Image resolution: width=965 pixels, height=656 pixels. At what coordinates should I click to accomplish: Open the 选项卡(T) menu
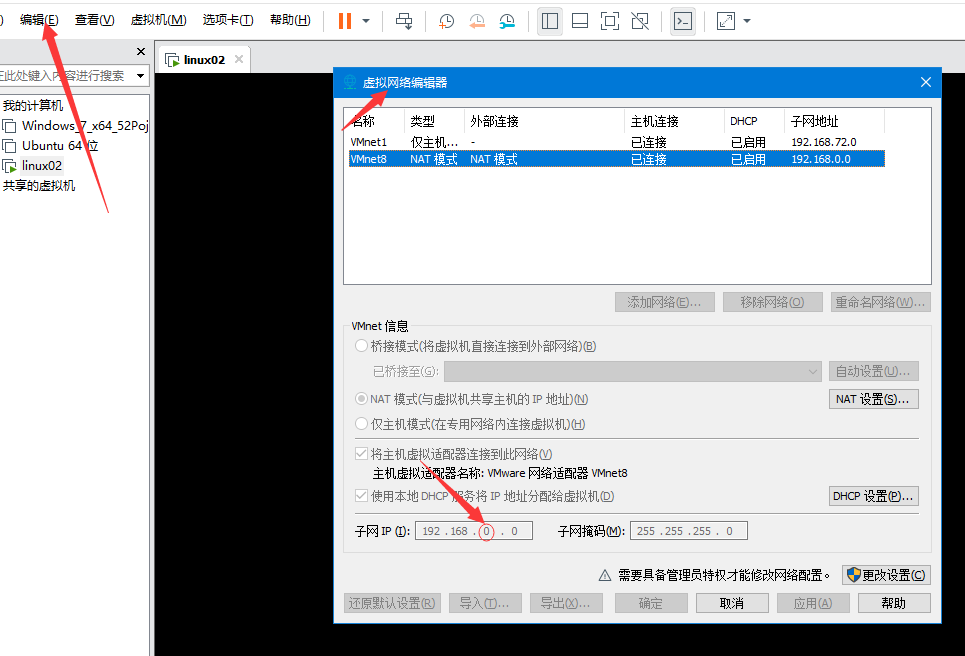coord(228,20)
